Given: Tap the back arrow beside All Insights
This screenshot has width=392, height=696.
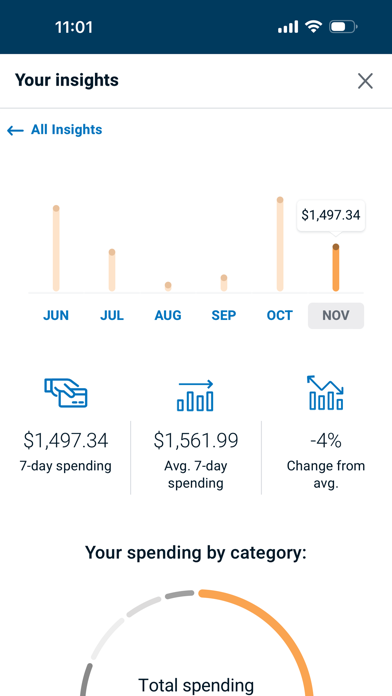Looking at the screenshot, I should [x=15, y=130].
